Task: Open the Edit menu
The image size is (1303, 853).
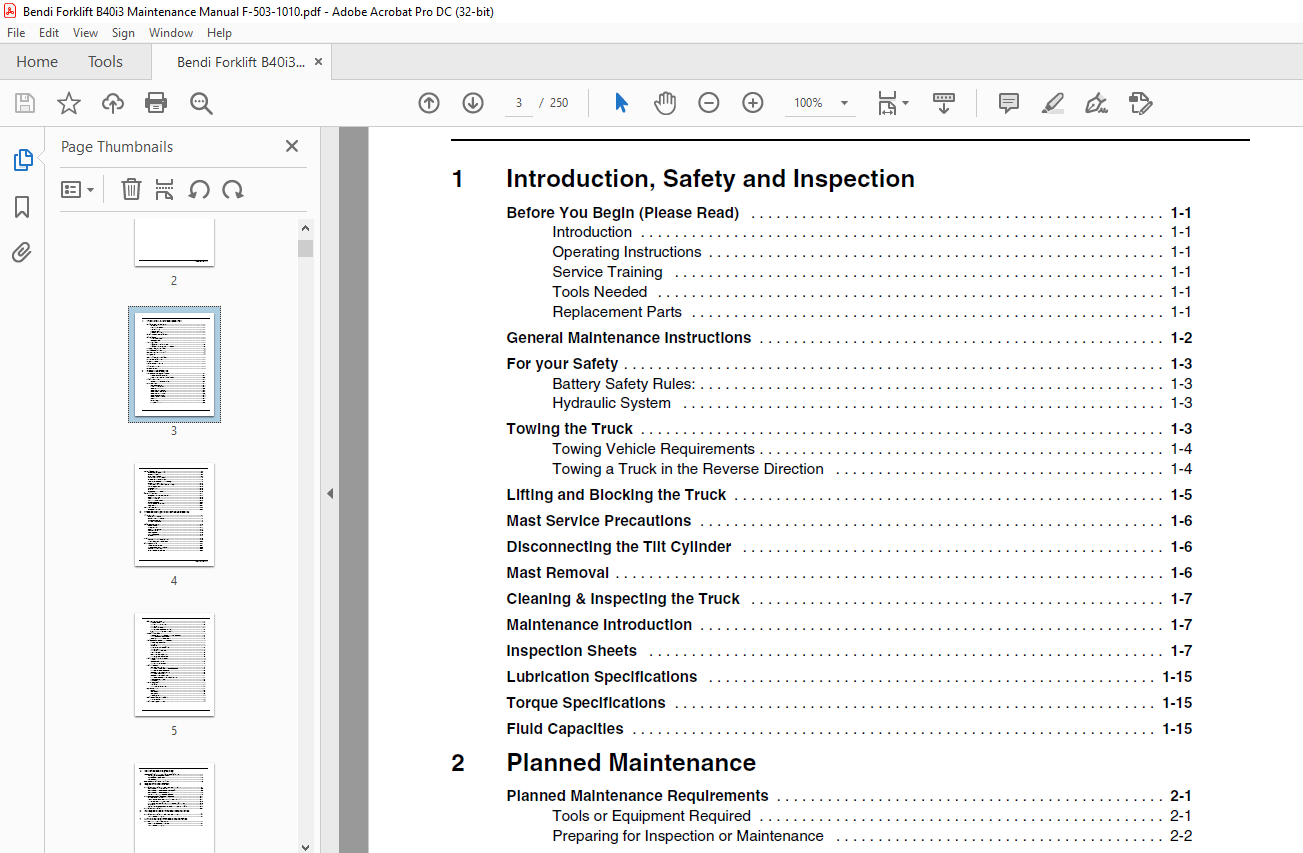Action: pyautogui.click(x=49, y=33)
